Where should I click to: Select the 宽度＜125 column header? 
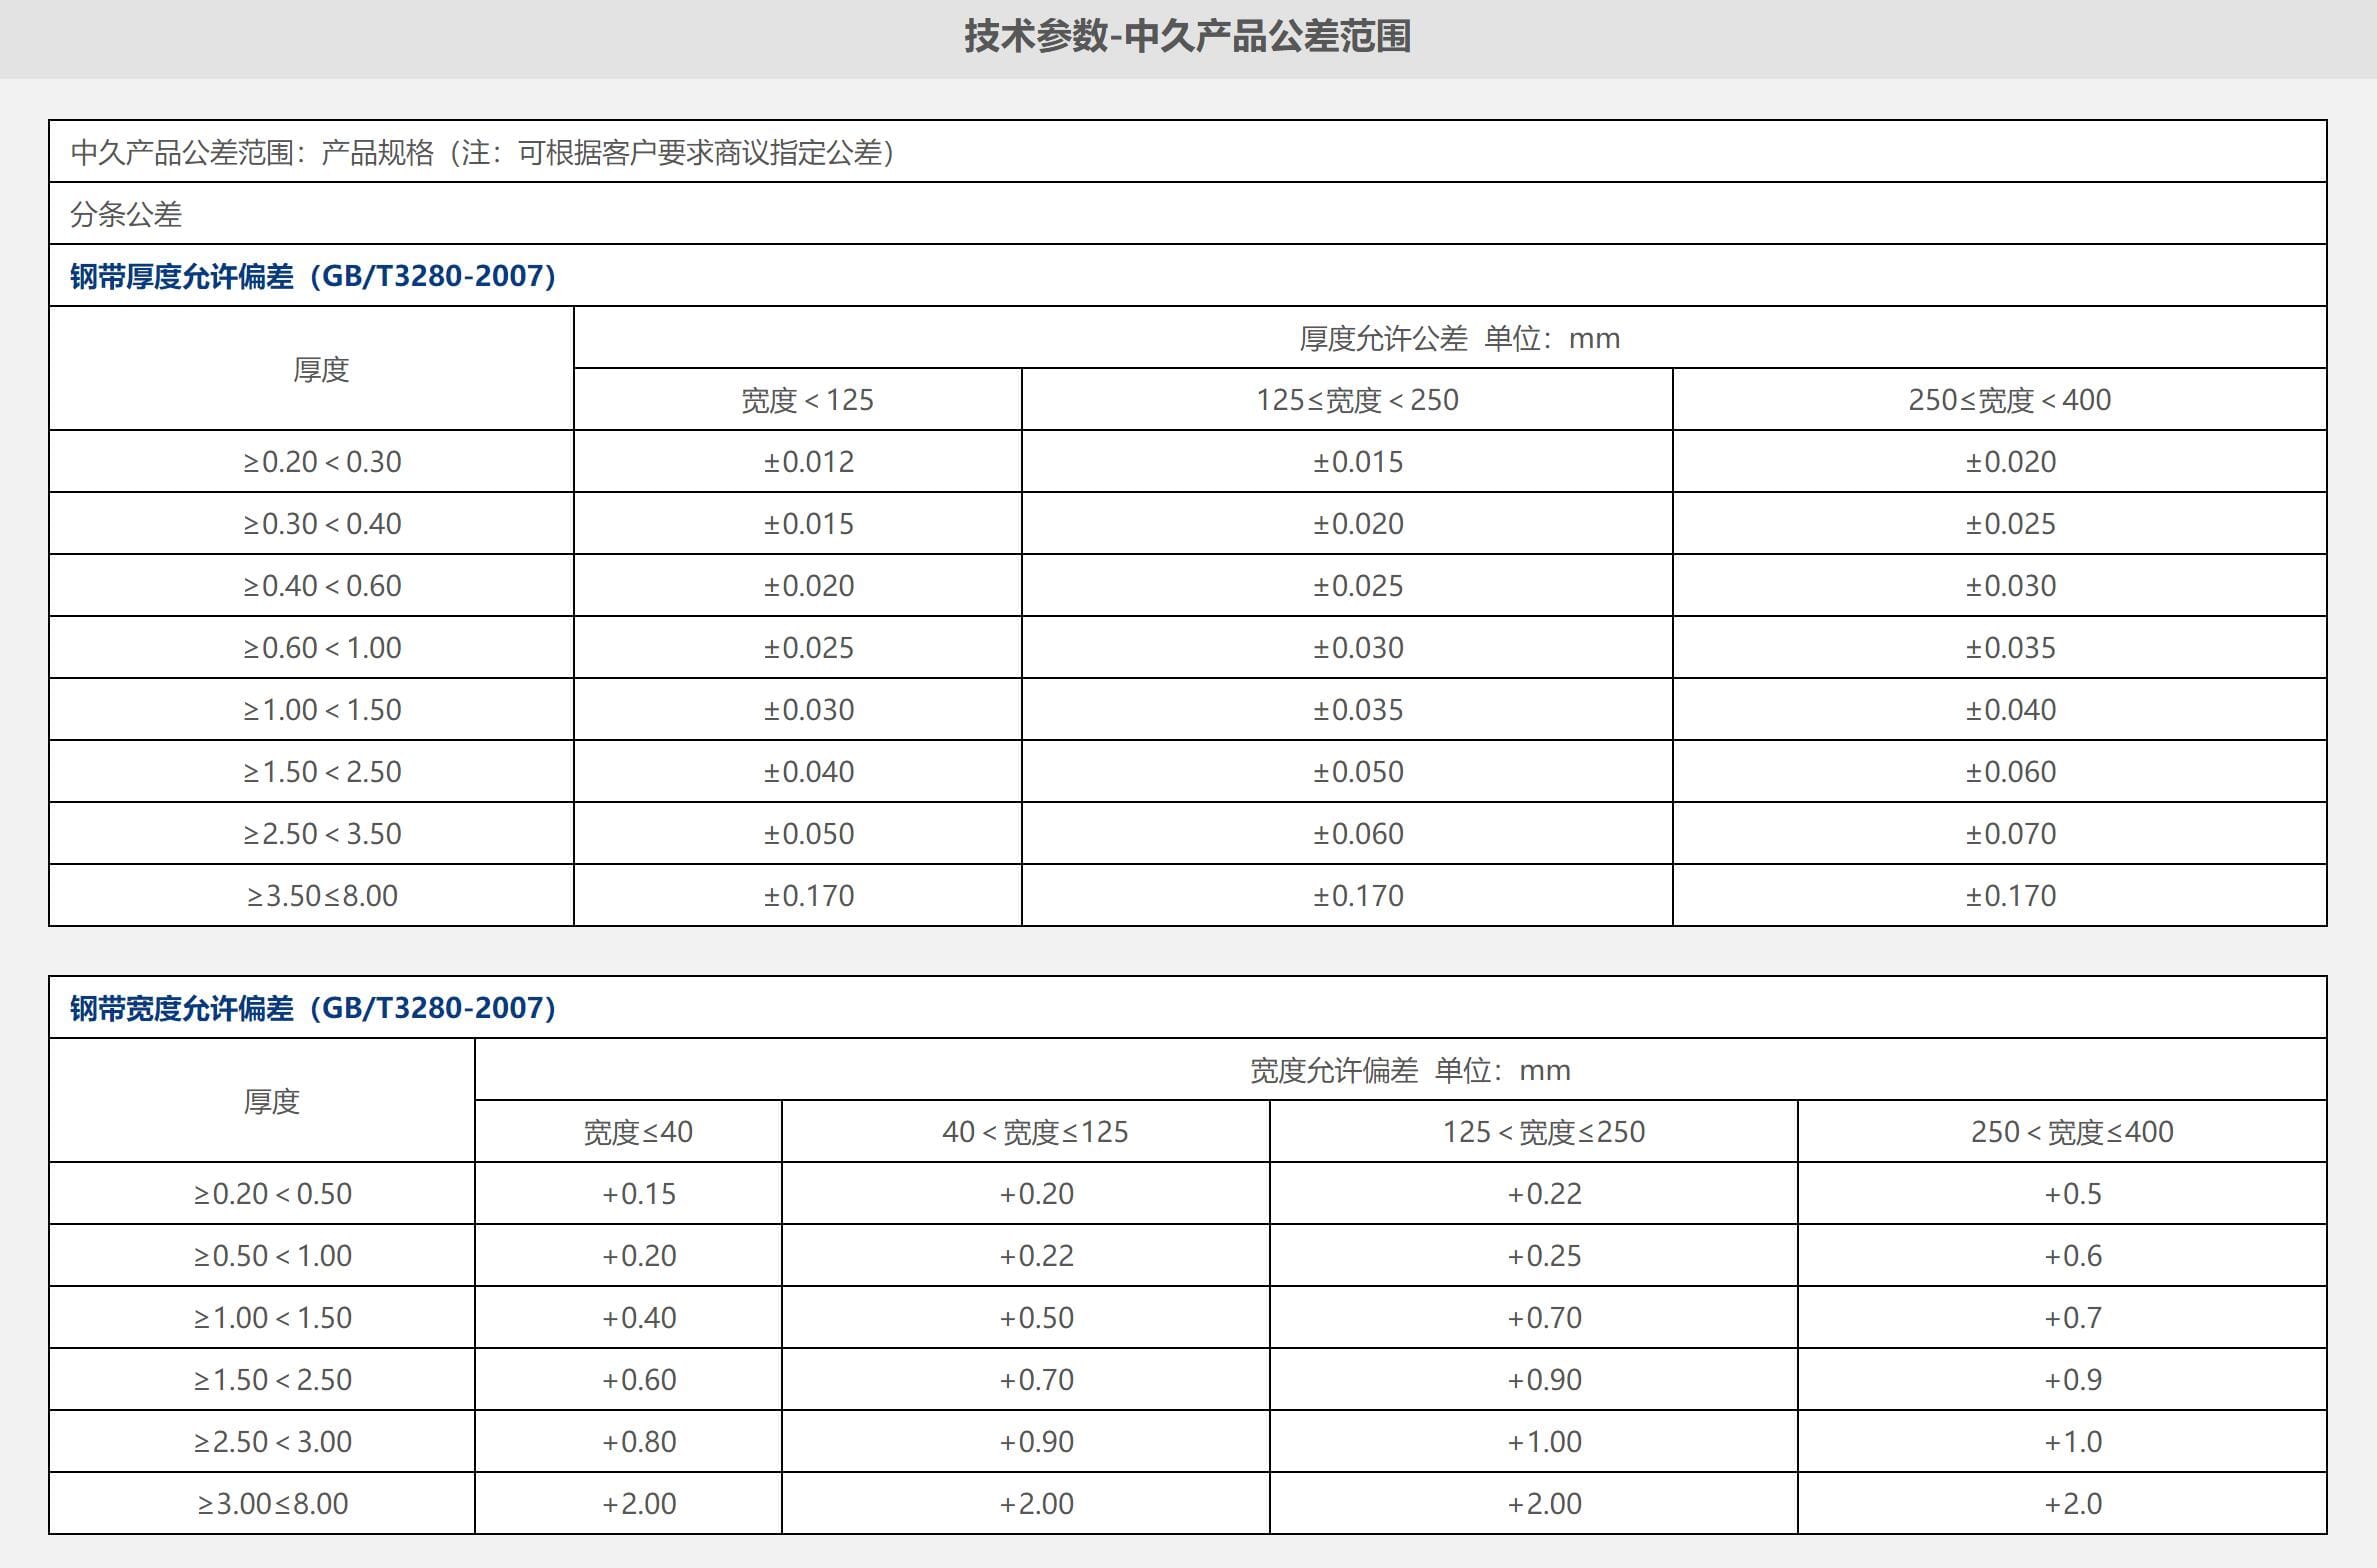point(807,401)
